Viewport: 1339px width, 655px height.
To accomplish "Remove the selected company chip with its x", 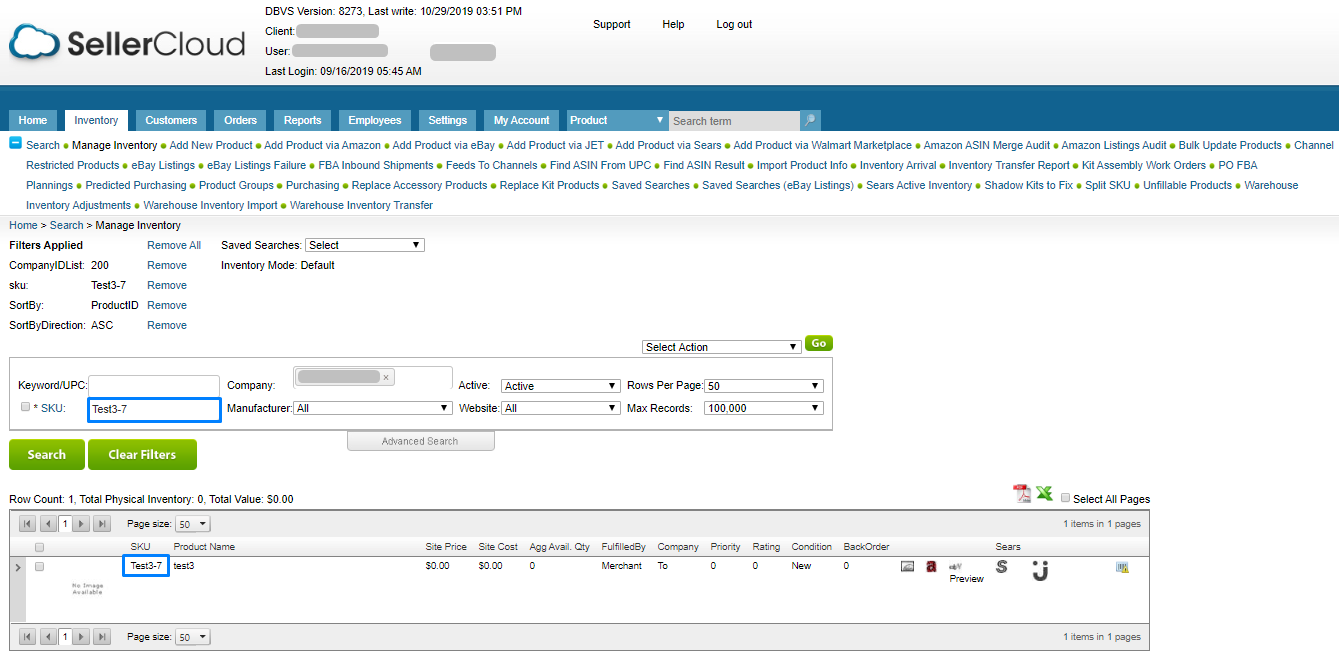I will [x=386, y=377].
